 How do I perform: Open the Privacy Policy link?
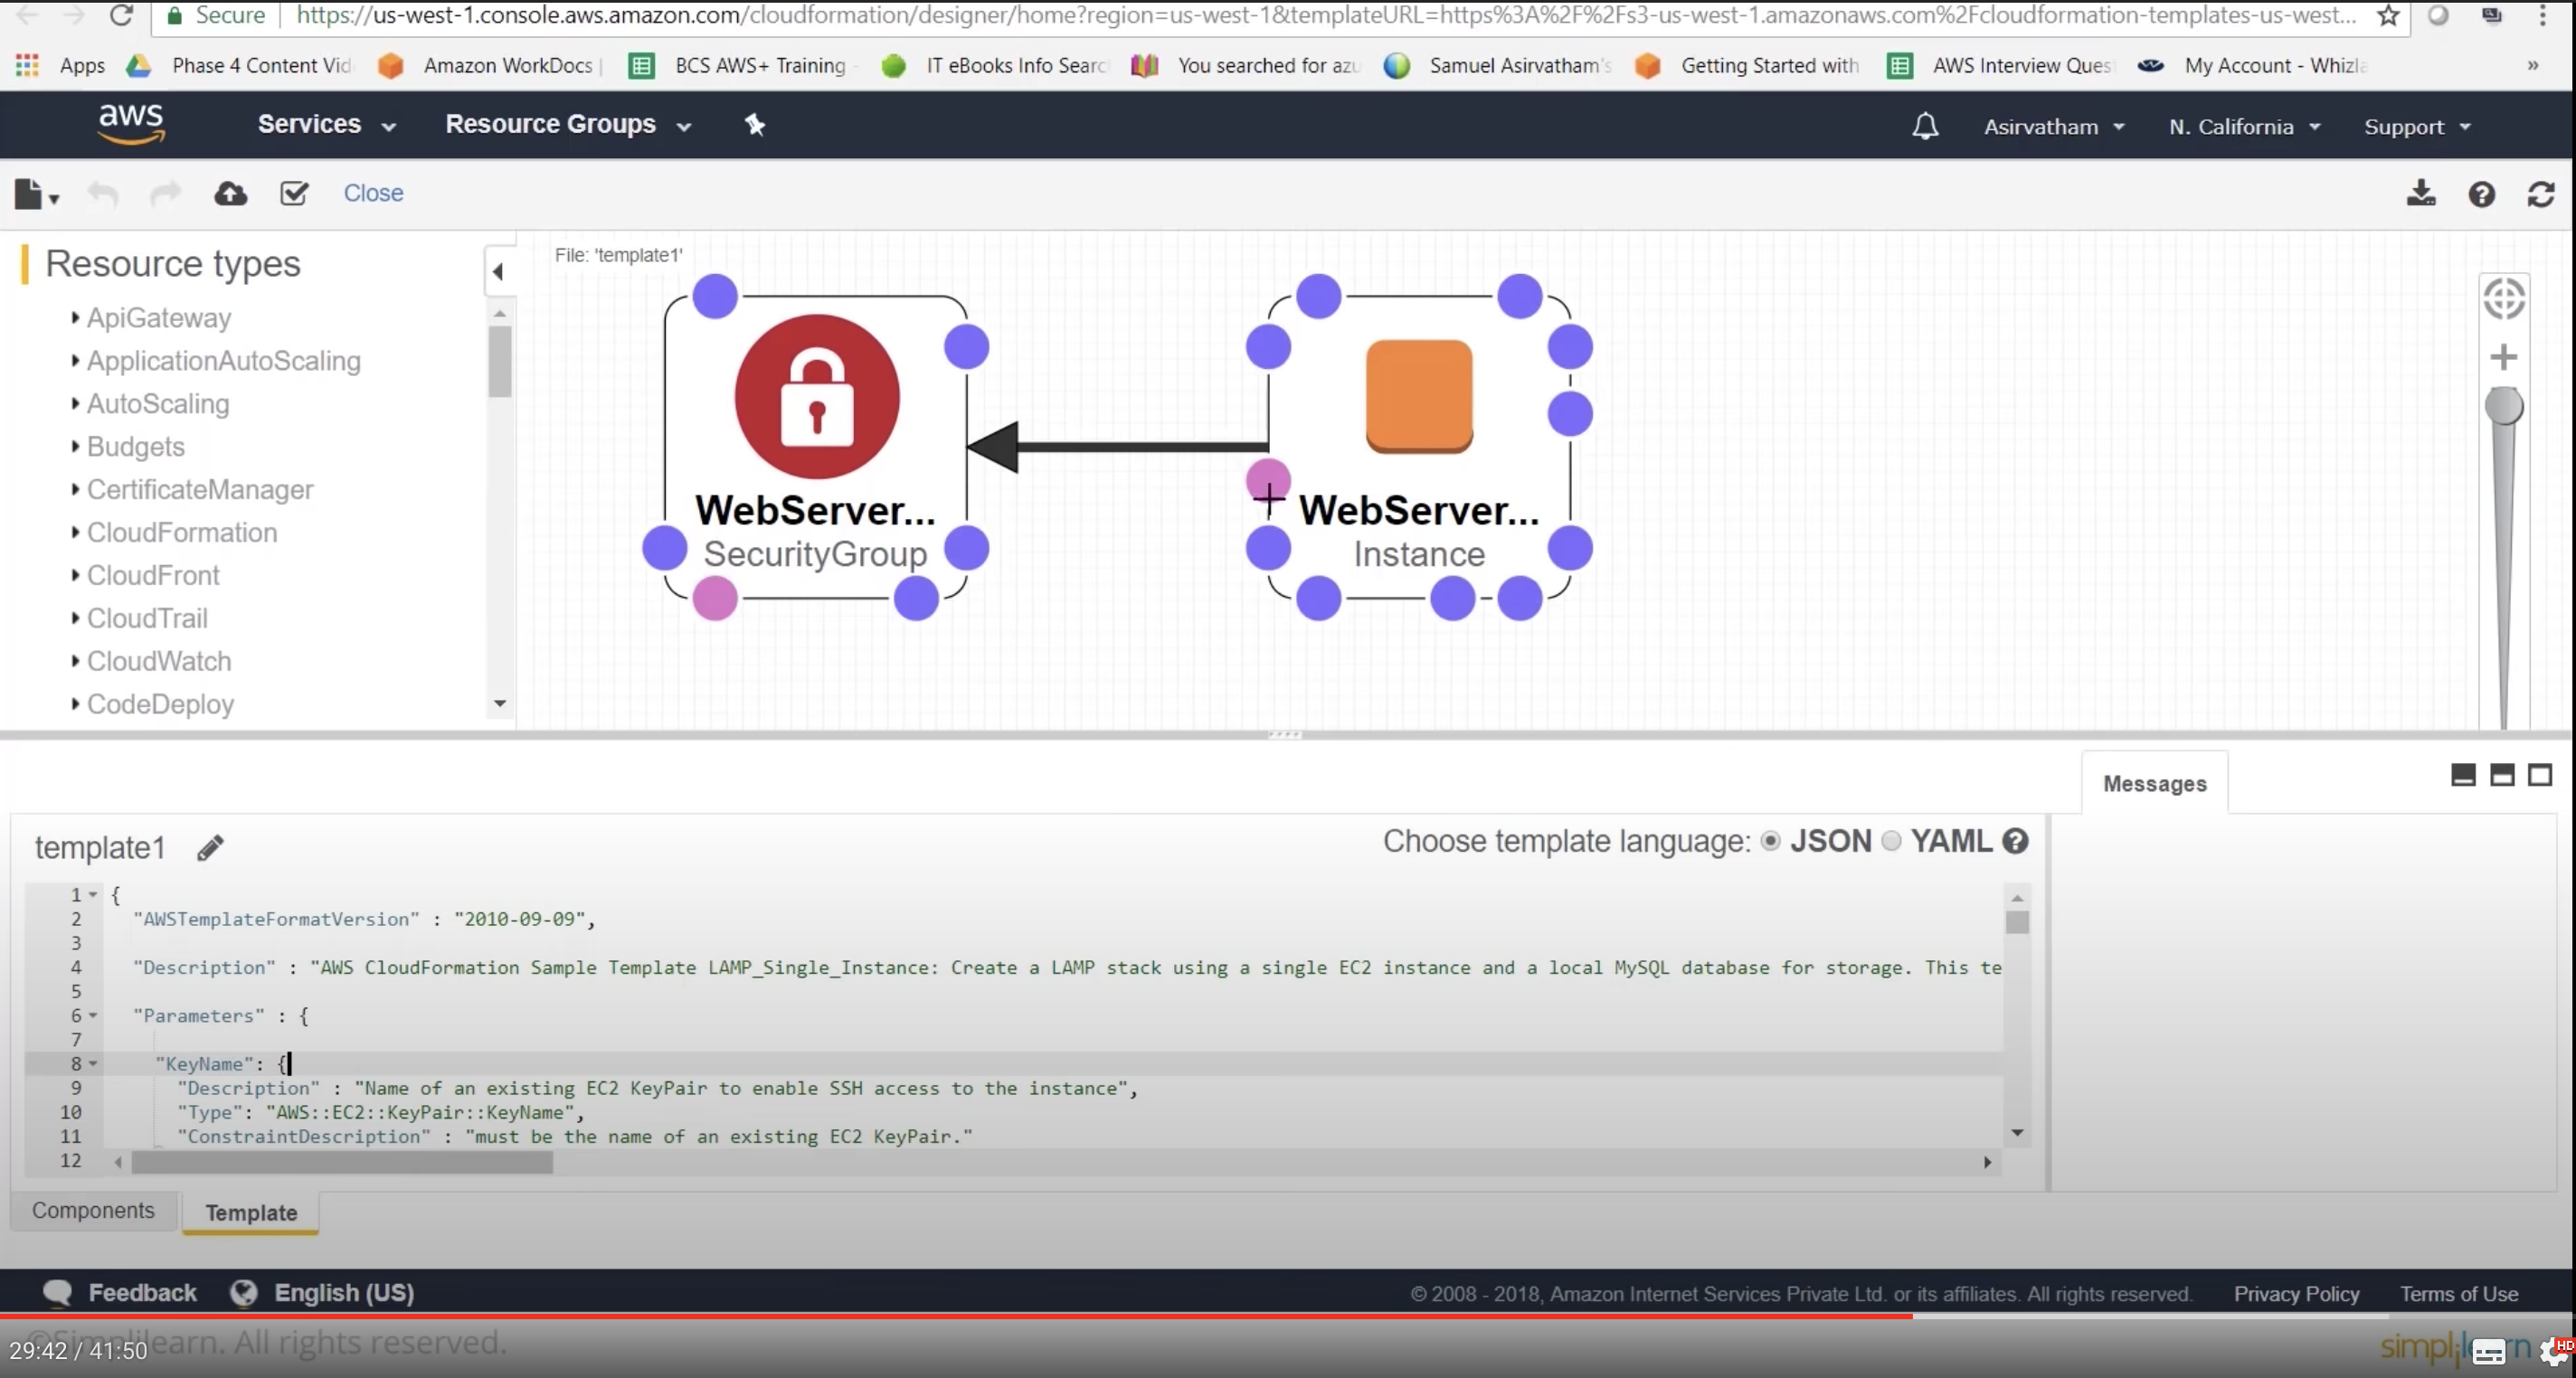click(x=2296, y=1294)
